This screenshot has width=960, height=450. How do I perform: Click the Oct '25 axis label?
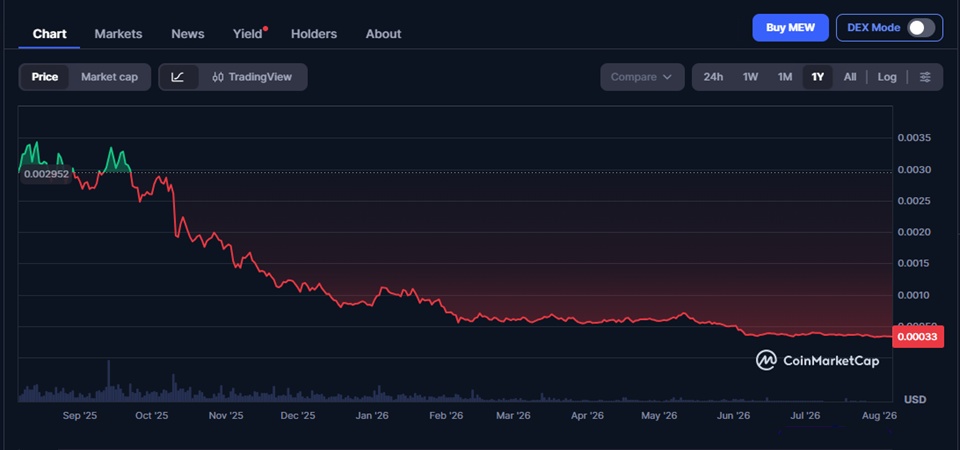(x=151, y=416)
